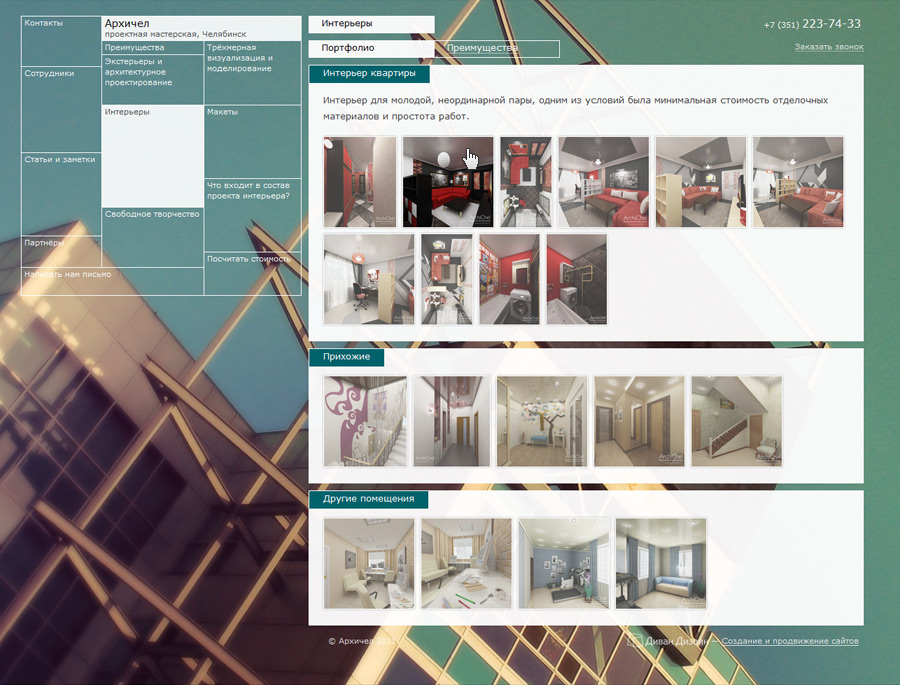
Task: Open sixth apartment thumbnail with geometric wall
Action: [798, 181]
